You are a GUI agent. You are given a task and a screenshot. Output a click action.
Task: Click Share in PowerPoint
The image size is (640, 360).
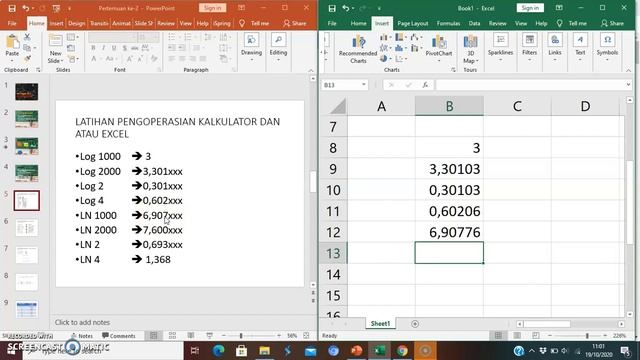click(x=295, y=23)
